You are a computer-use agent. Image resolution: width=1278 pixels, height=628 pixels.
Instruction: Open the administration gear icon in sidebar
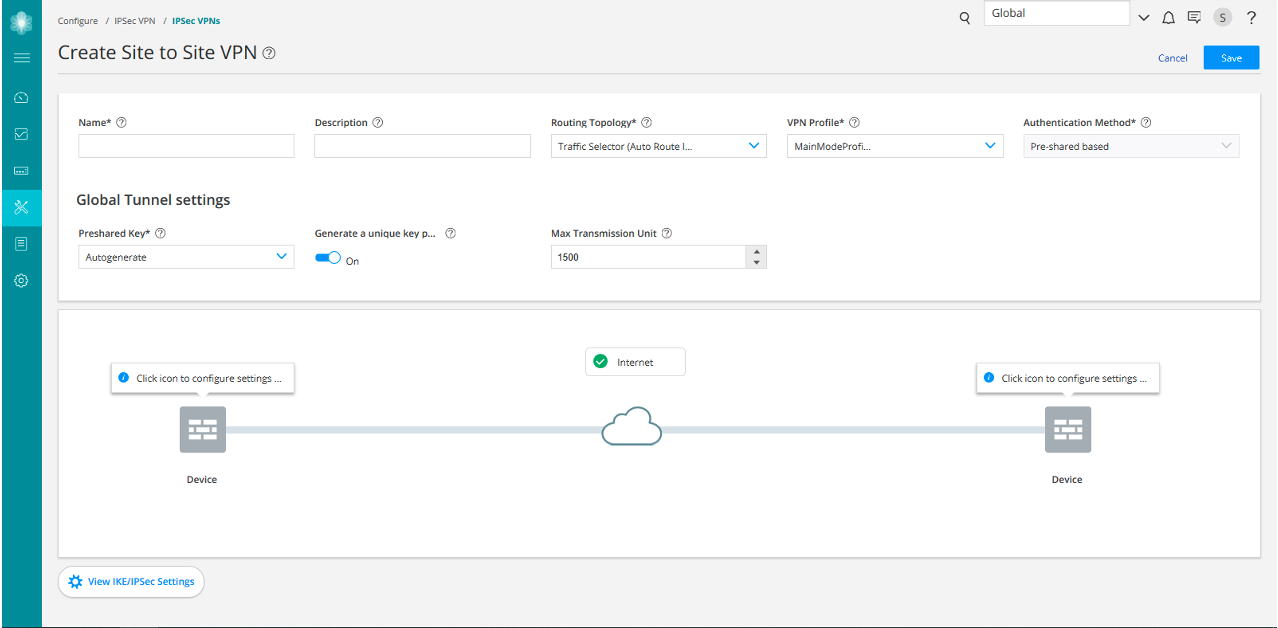[21, 281]
